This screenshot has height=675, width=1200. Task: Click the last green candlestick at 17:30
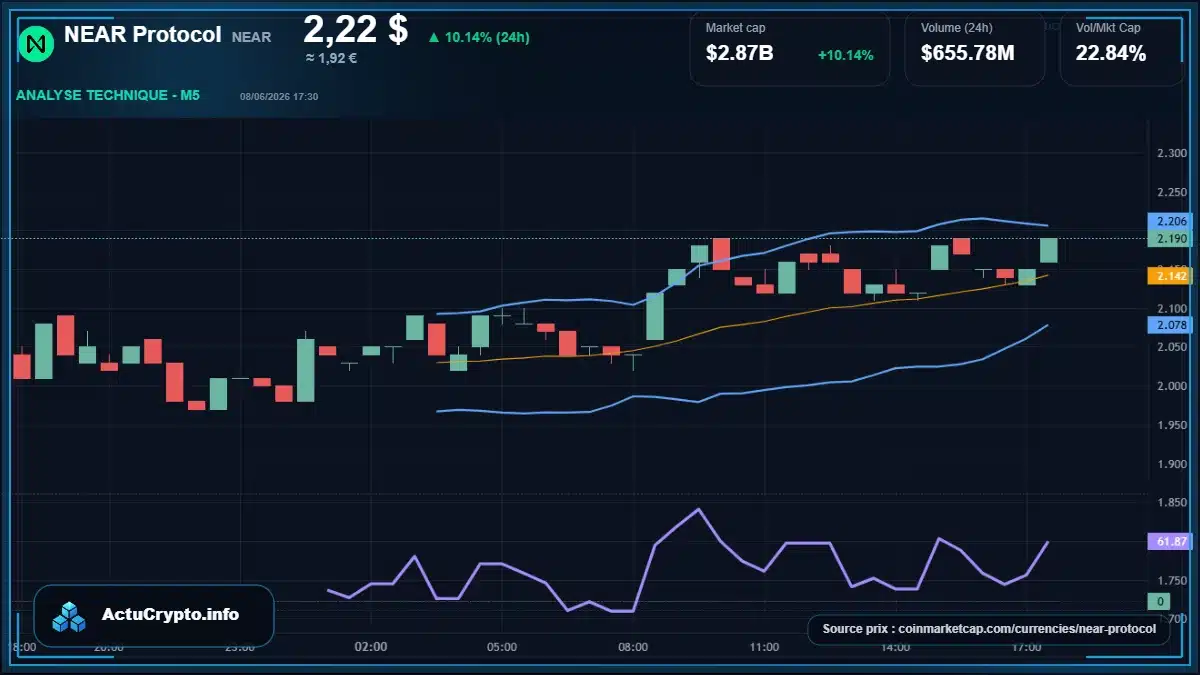pyautogui.click(x=1049, y=250)
